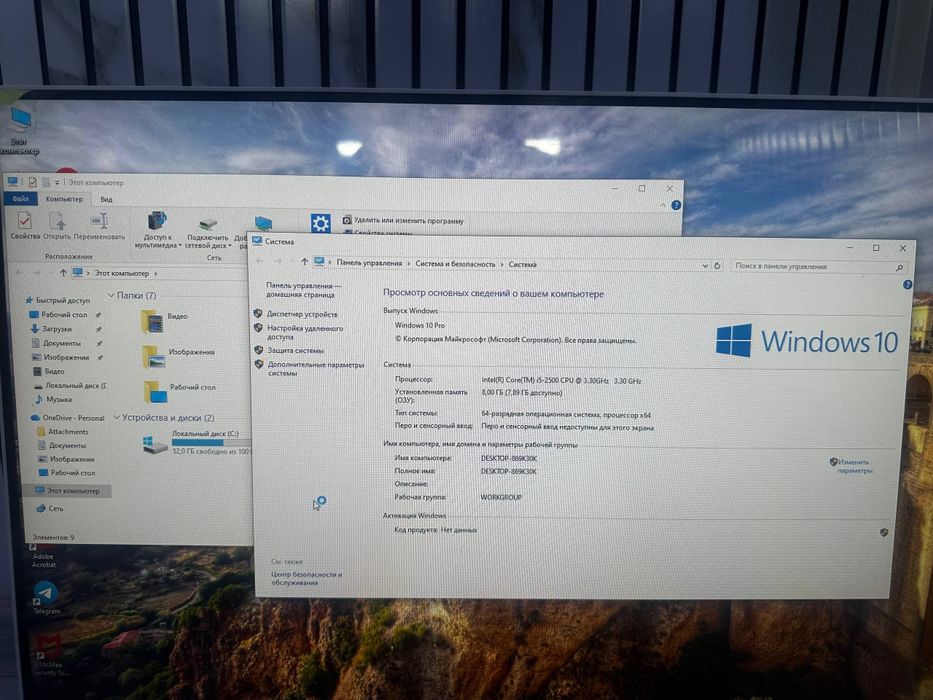Launch Telegram from the desktop
Viewport: 933px width, 700px height.
pyautogui.click(x=46, y=597)
